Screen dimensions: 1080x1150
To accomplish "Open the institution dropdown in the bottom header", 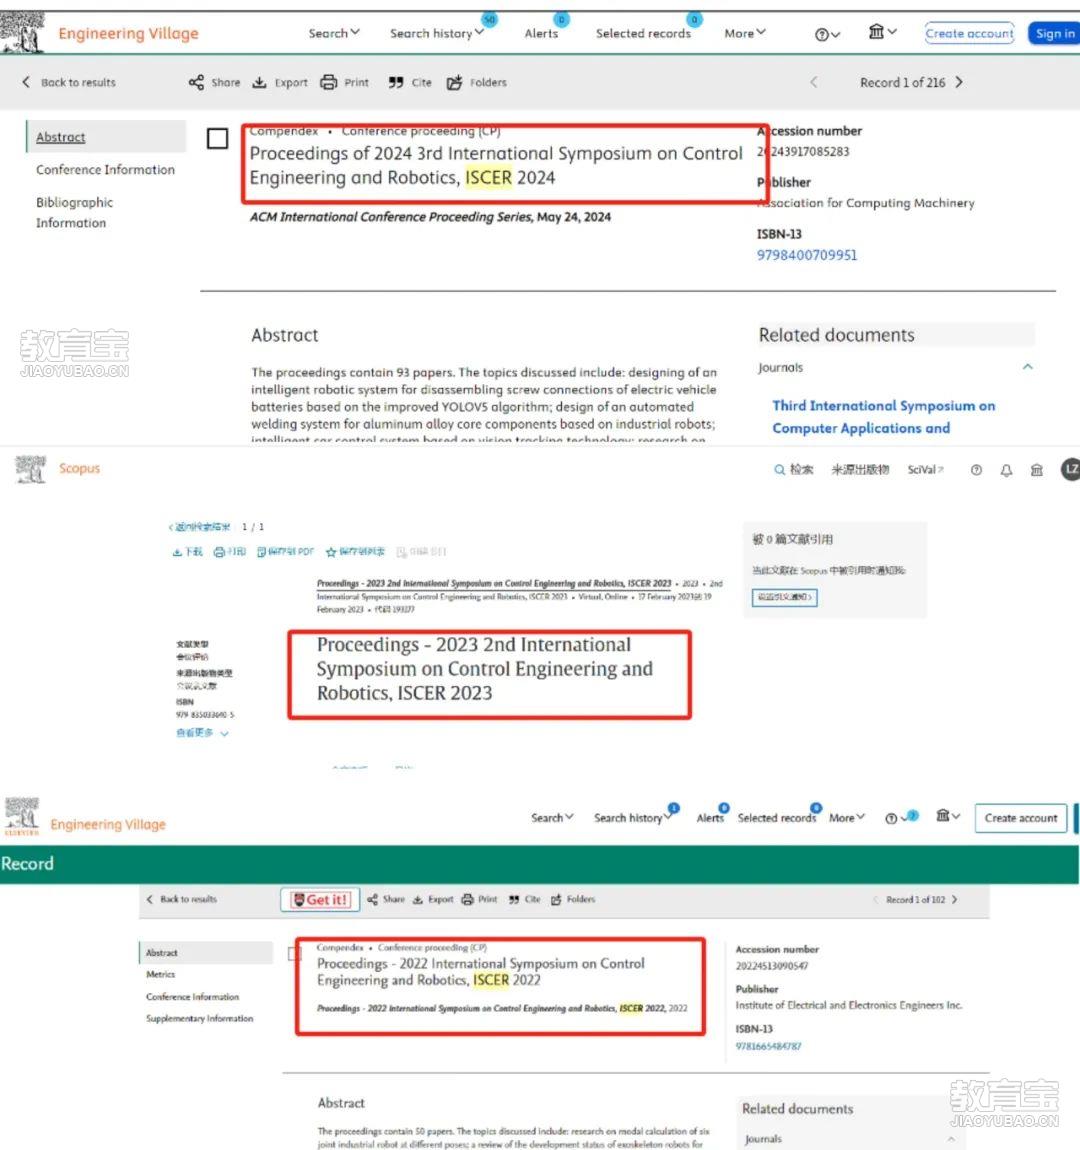I will 948,816.
